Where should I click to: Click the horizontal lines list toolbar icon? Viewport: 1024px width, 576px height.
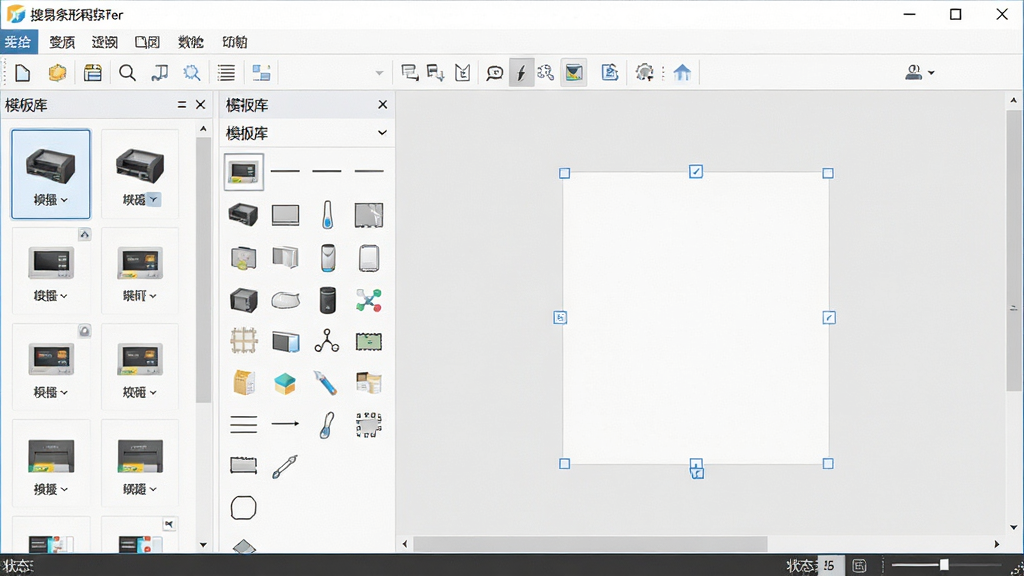click(226, 72)
